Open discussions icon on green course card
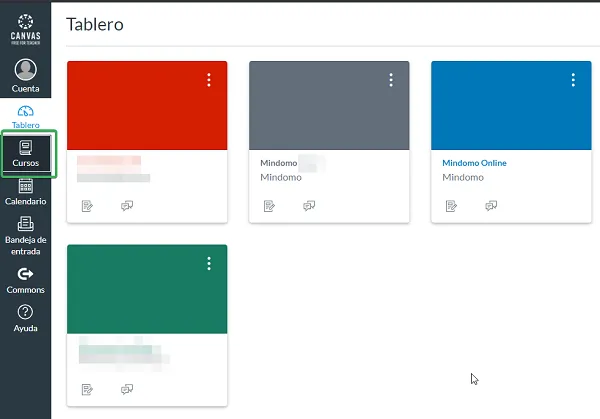 (127, 390)
